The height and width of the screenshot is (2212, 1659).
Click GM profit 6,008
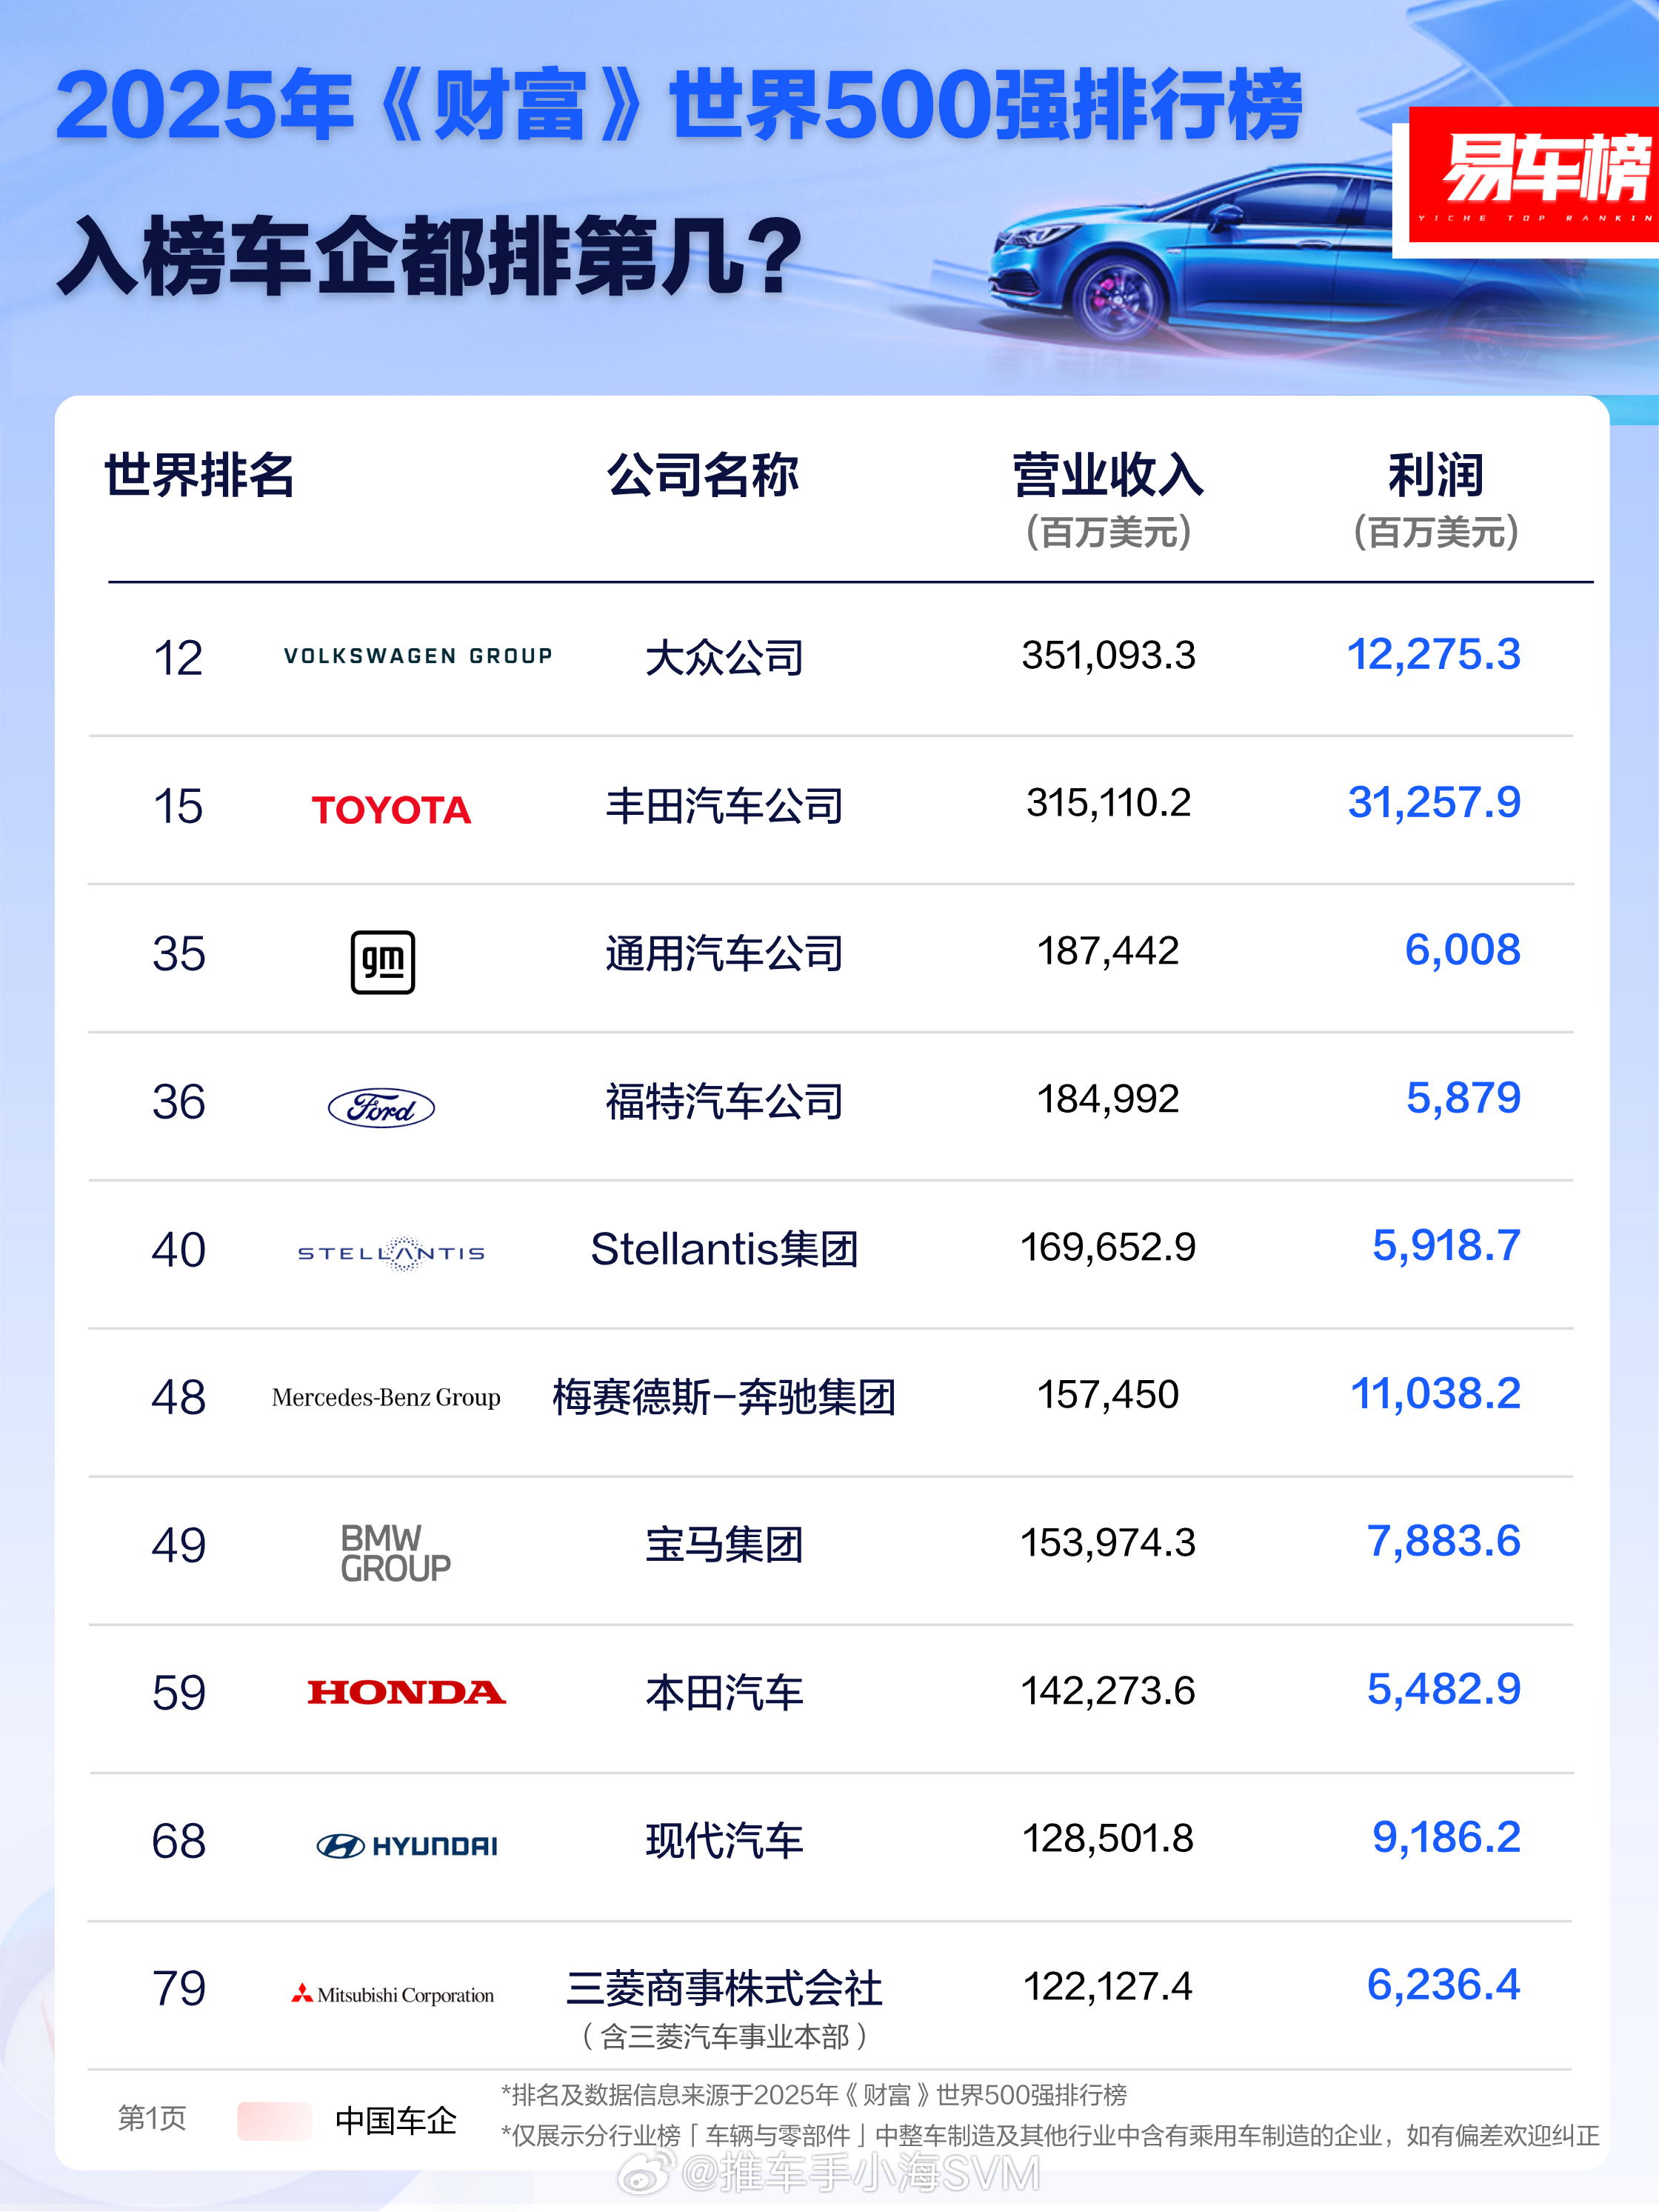pyautogui.click(x=1463, y=950)
